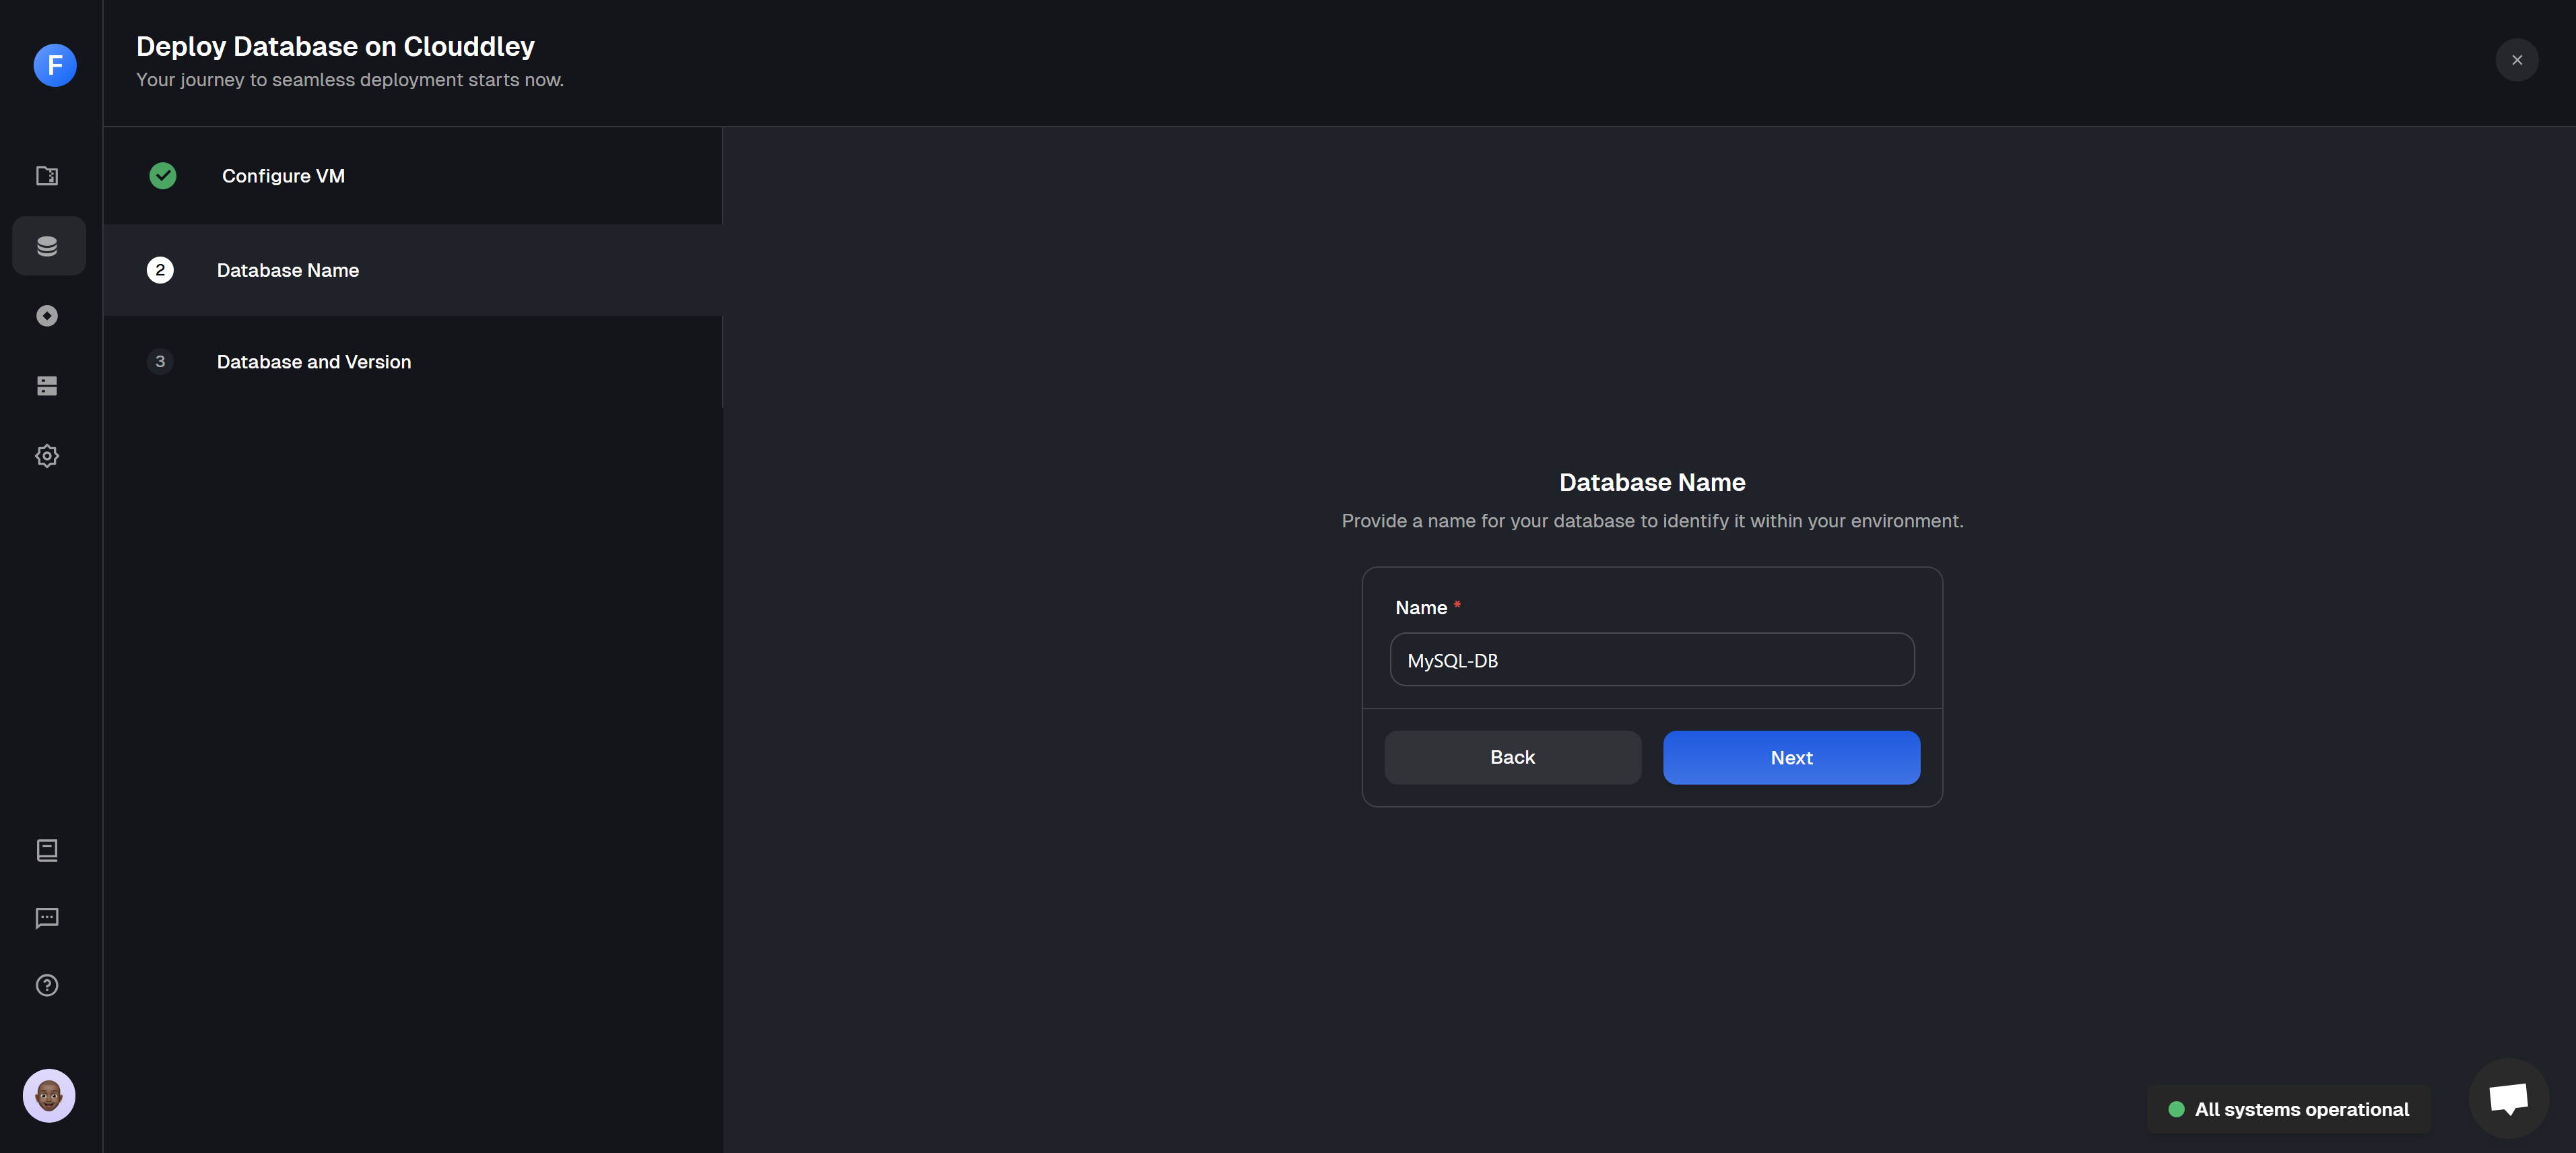
Task: Go to the Configure VM step
Action: pyautogui.click(x=283, y=176)
